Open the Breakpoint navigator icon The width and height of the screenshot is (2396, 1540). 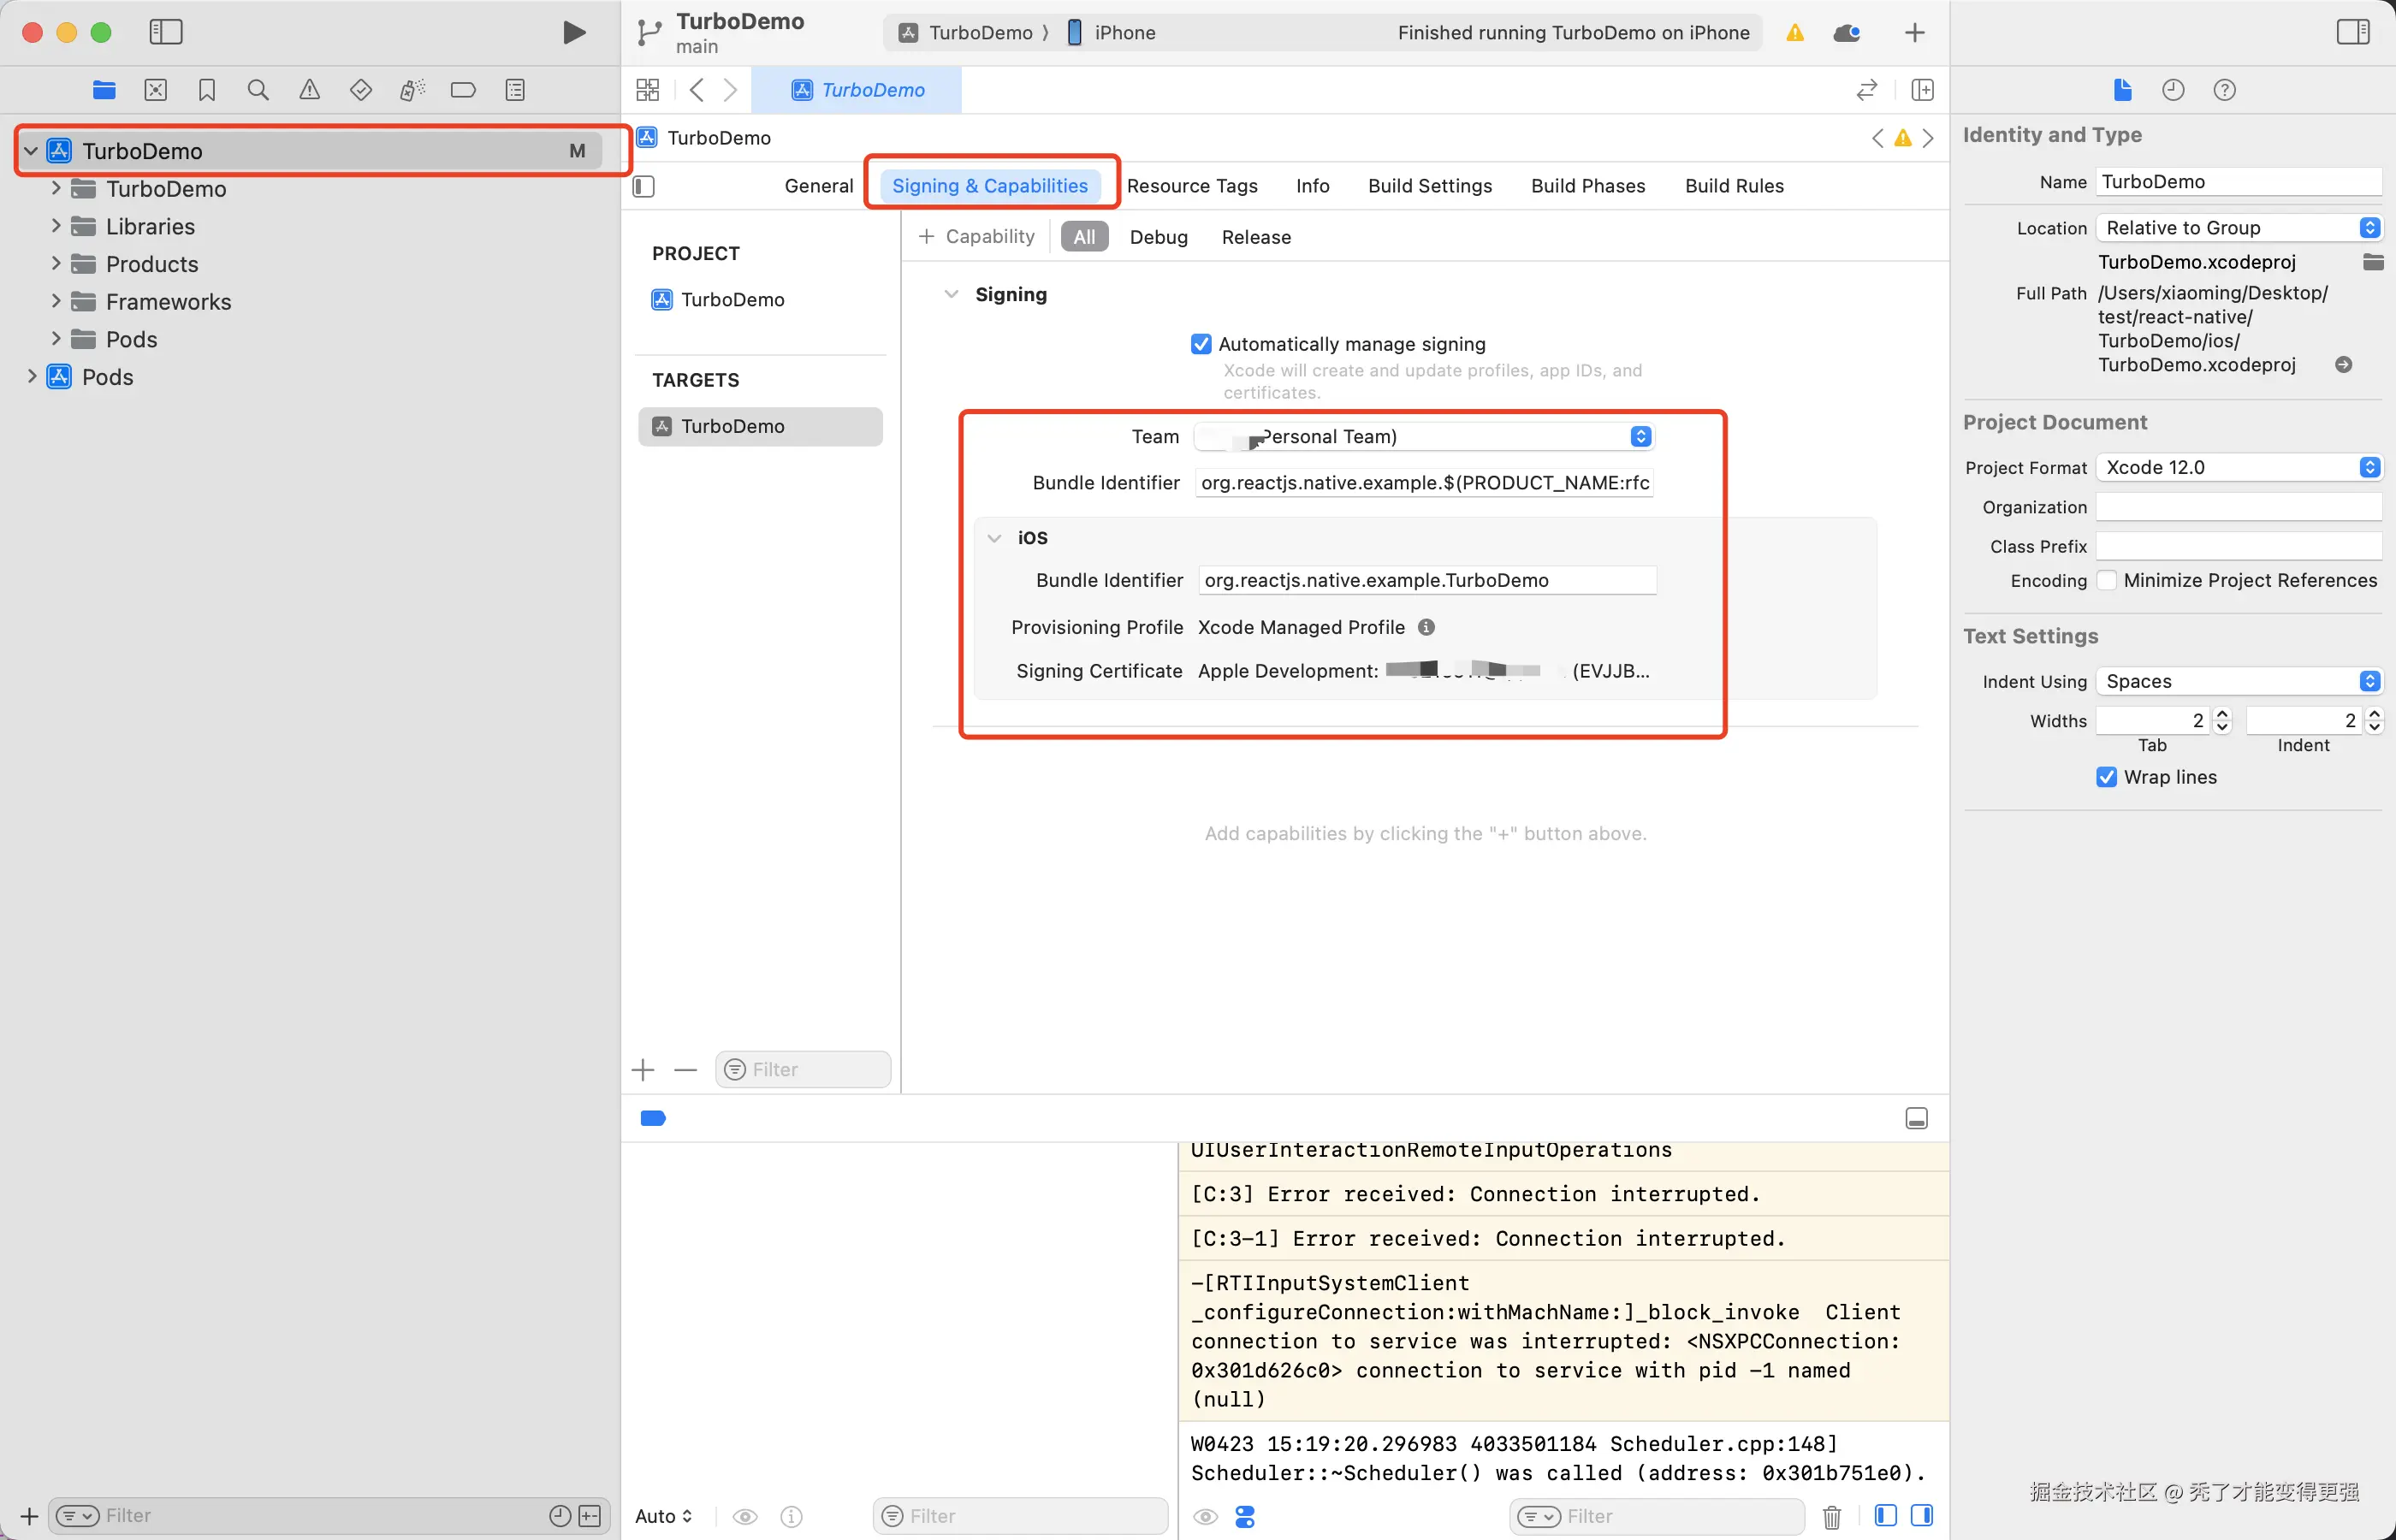[463, 90]
